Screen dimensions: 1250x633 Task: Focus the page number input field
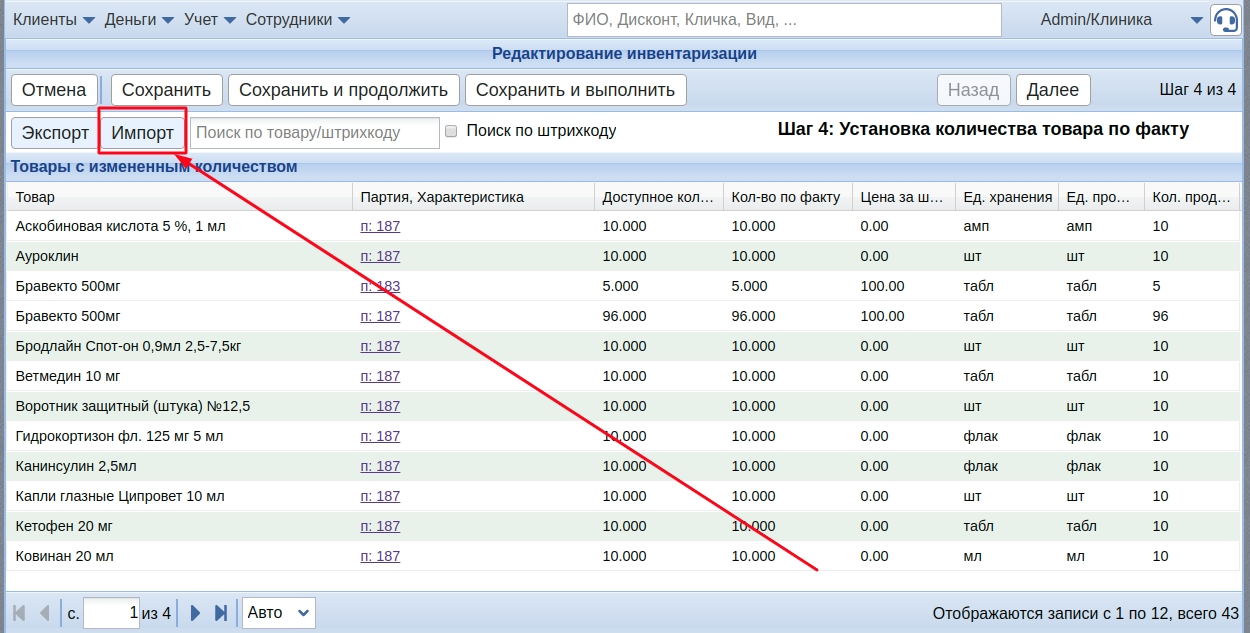coord(111,613)
